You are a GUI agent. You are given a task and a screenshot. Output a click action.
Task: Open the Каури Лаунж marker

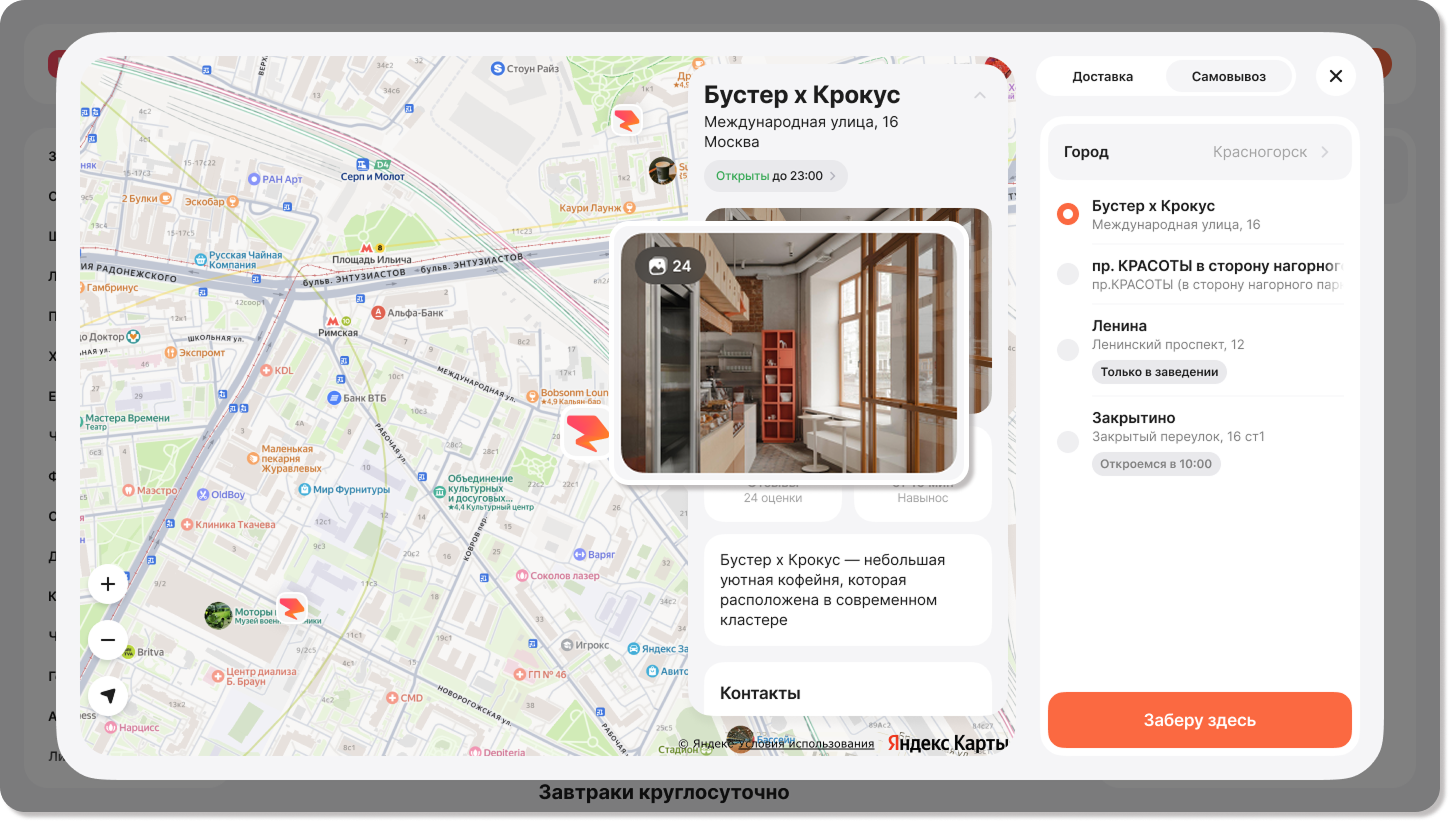point(627,207)
